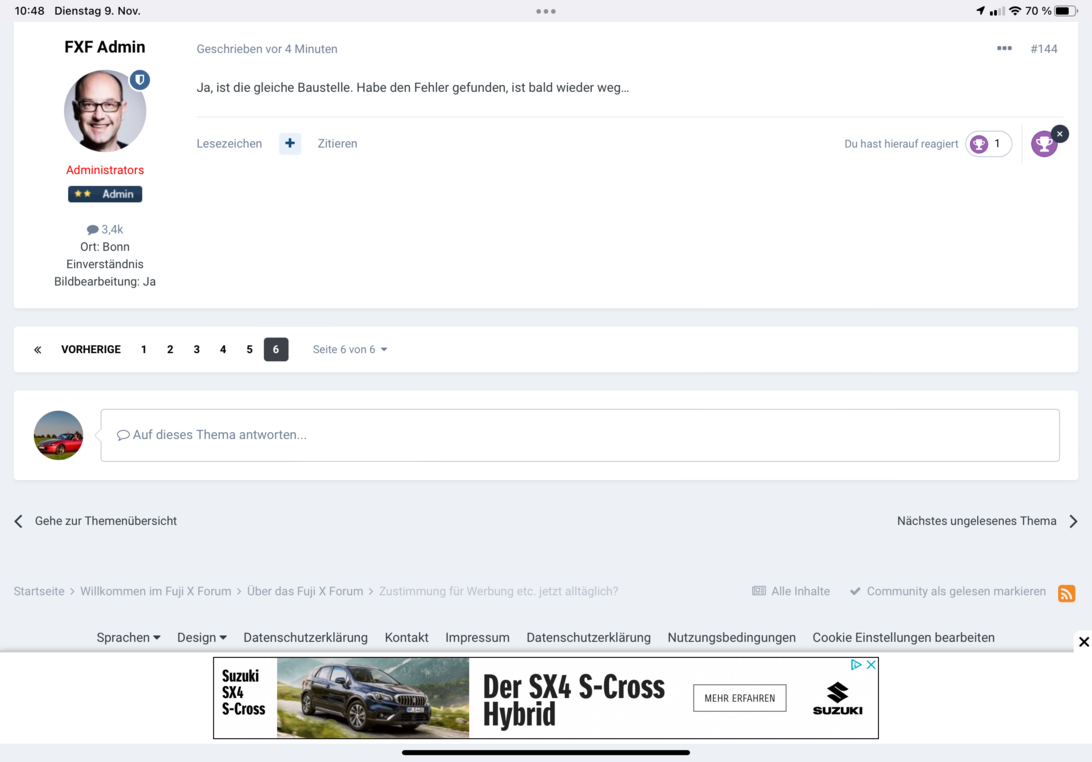Viewport: 1092px width, 762px height.
Task: Mark community as read
Action: (x=947, y=592)
